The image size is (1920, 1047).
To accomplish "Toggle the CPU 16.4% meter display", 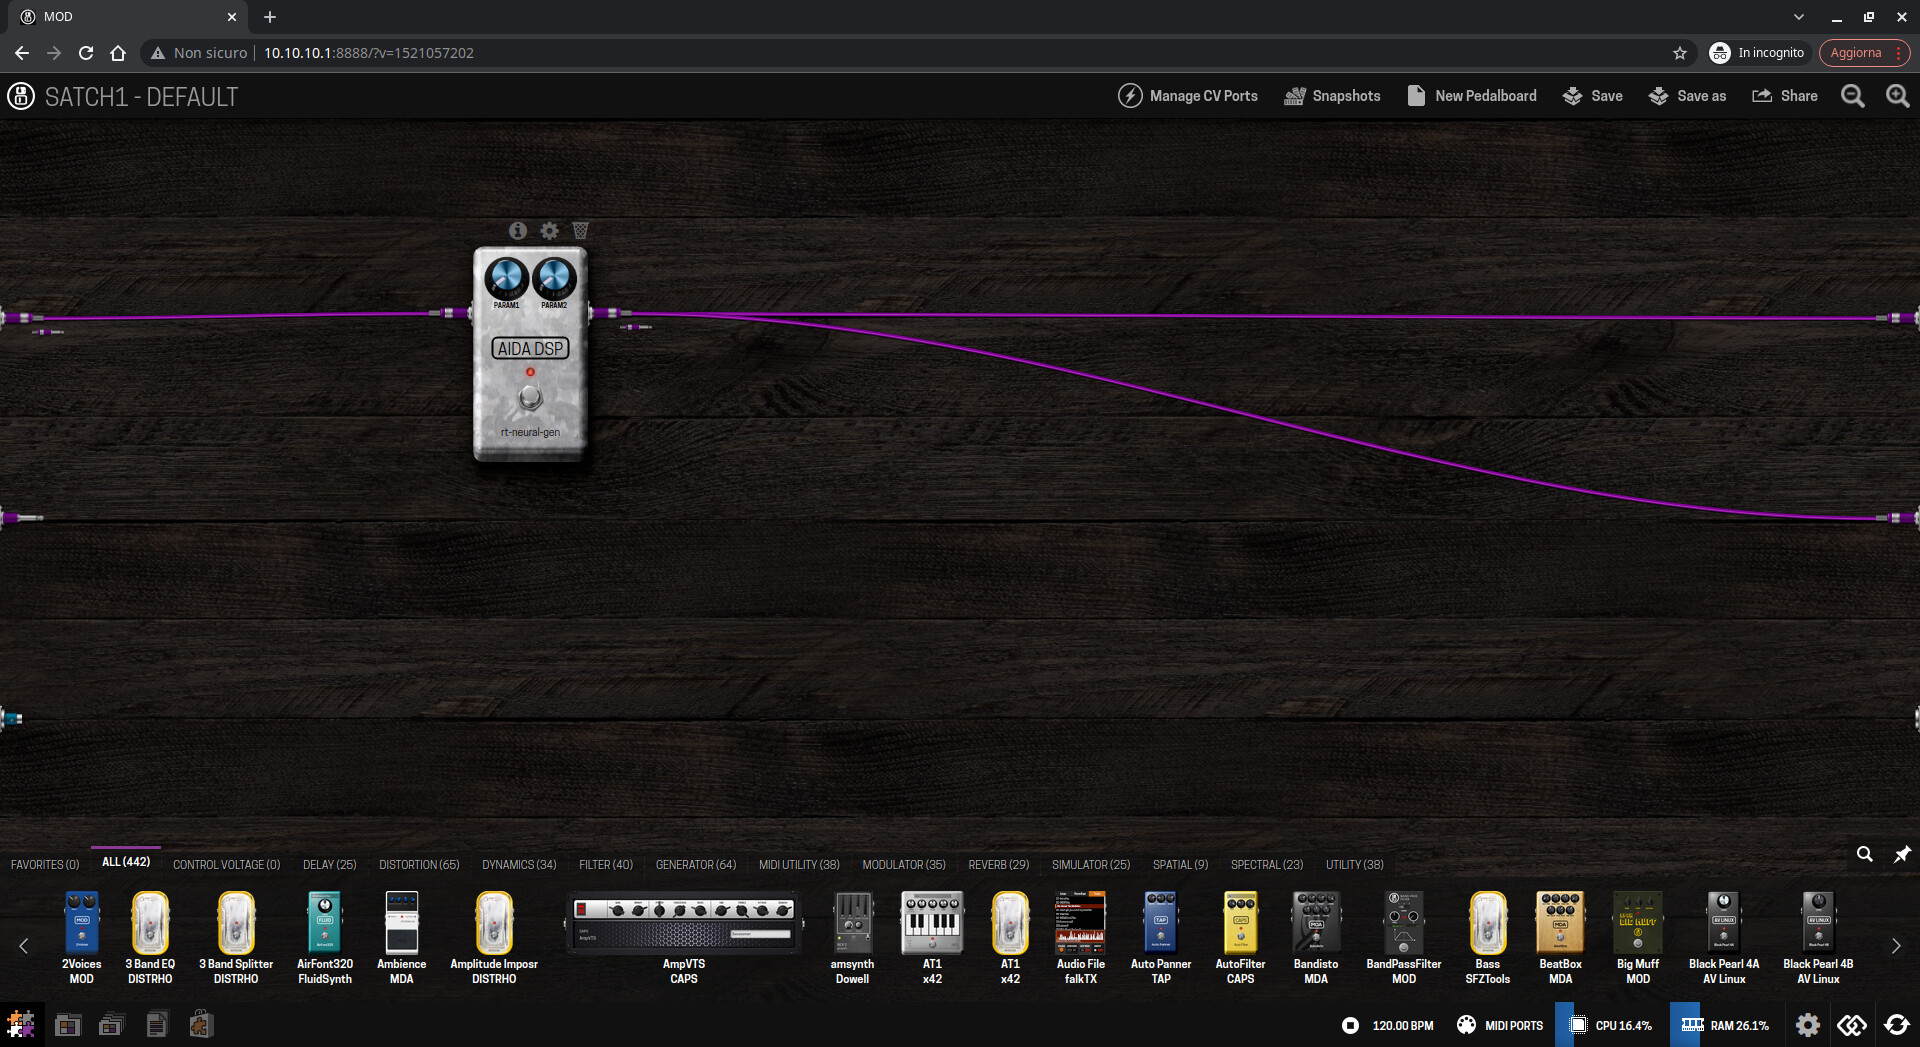I will 1611,1025.
